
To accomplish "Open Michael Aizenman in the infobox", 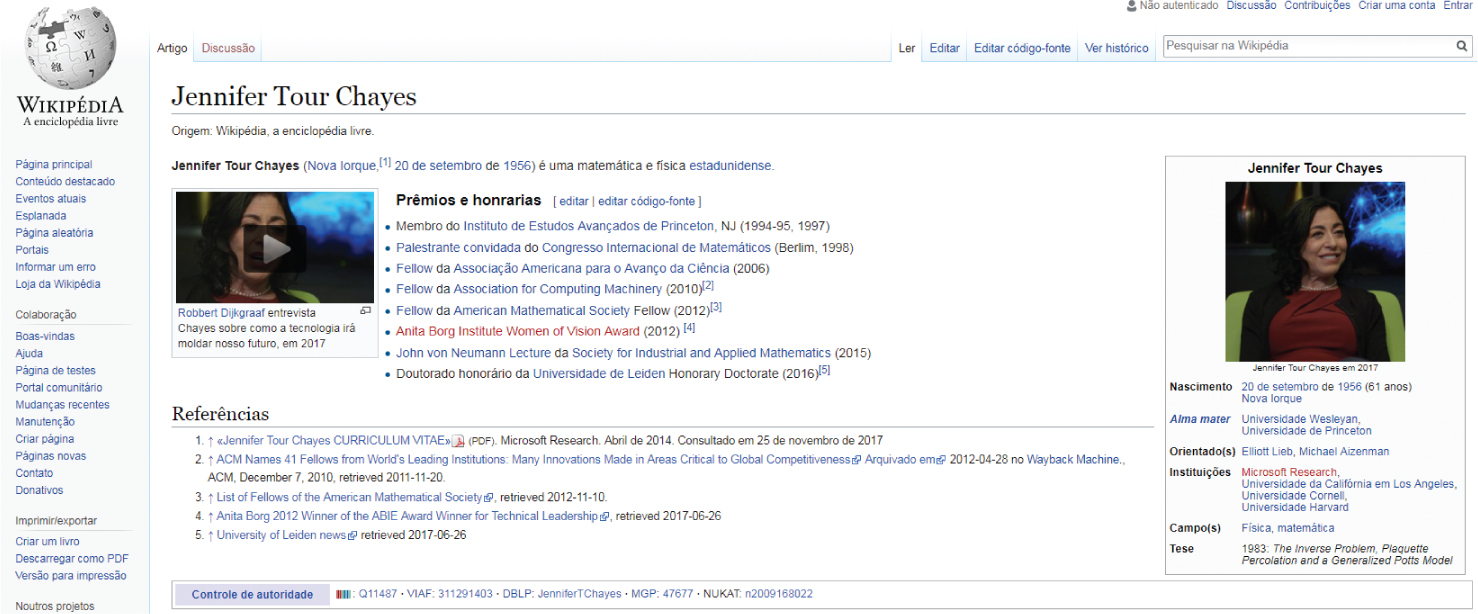I will (x=1344, y=451).
